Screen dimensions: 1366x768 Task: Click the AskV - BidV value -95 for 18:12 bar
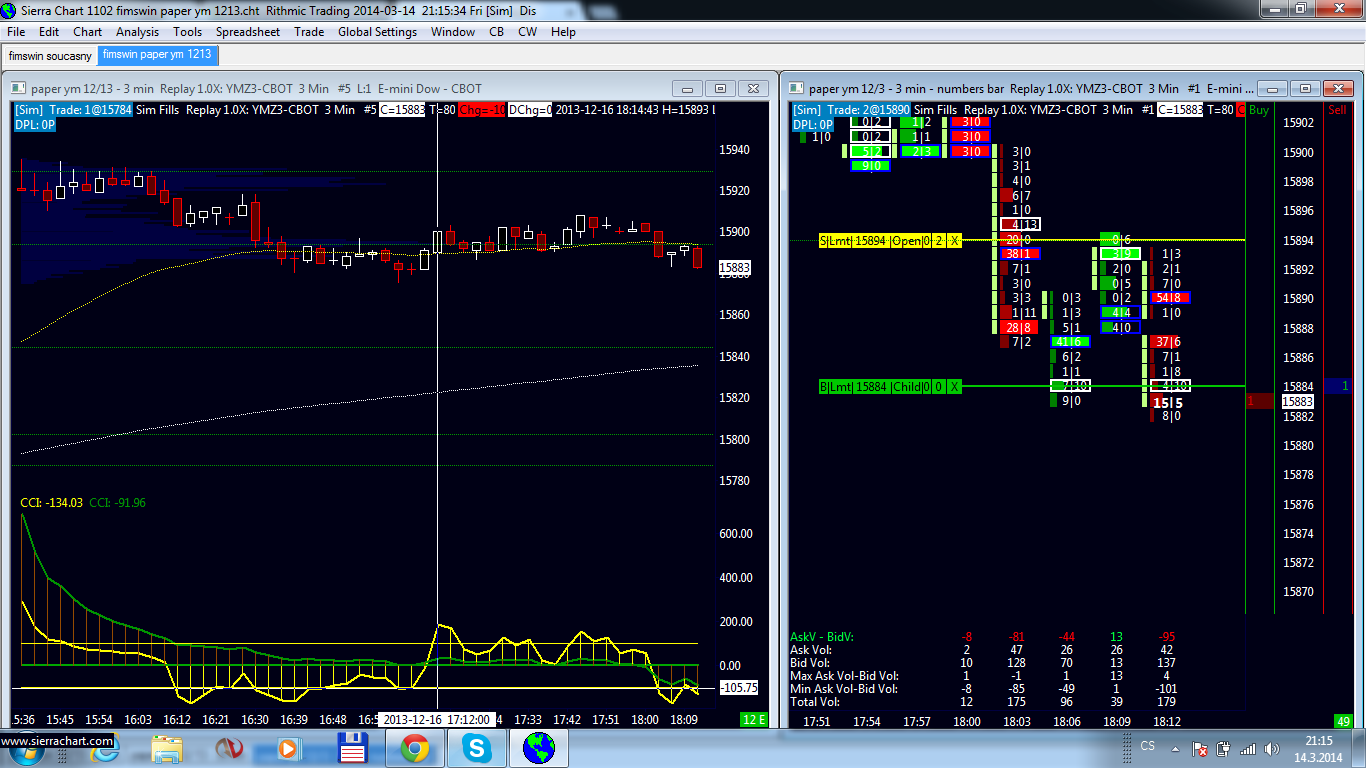[x=1166, y=637]
